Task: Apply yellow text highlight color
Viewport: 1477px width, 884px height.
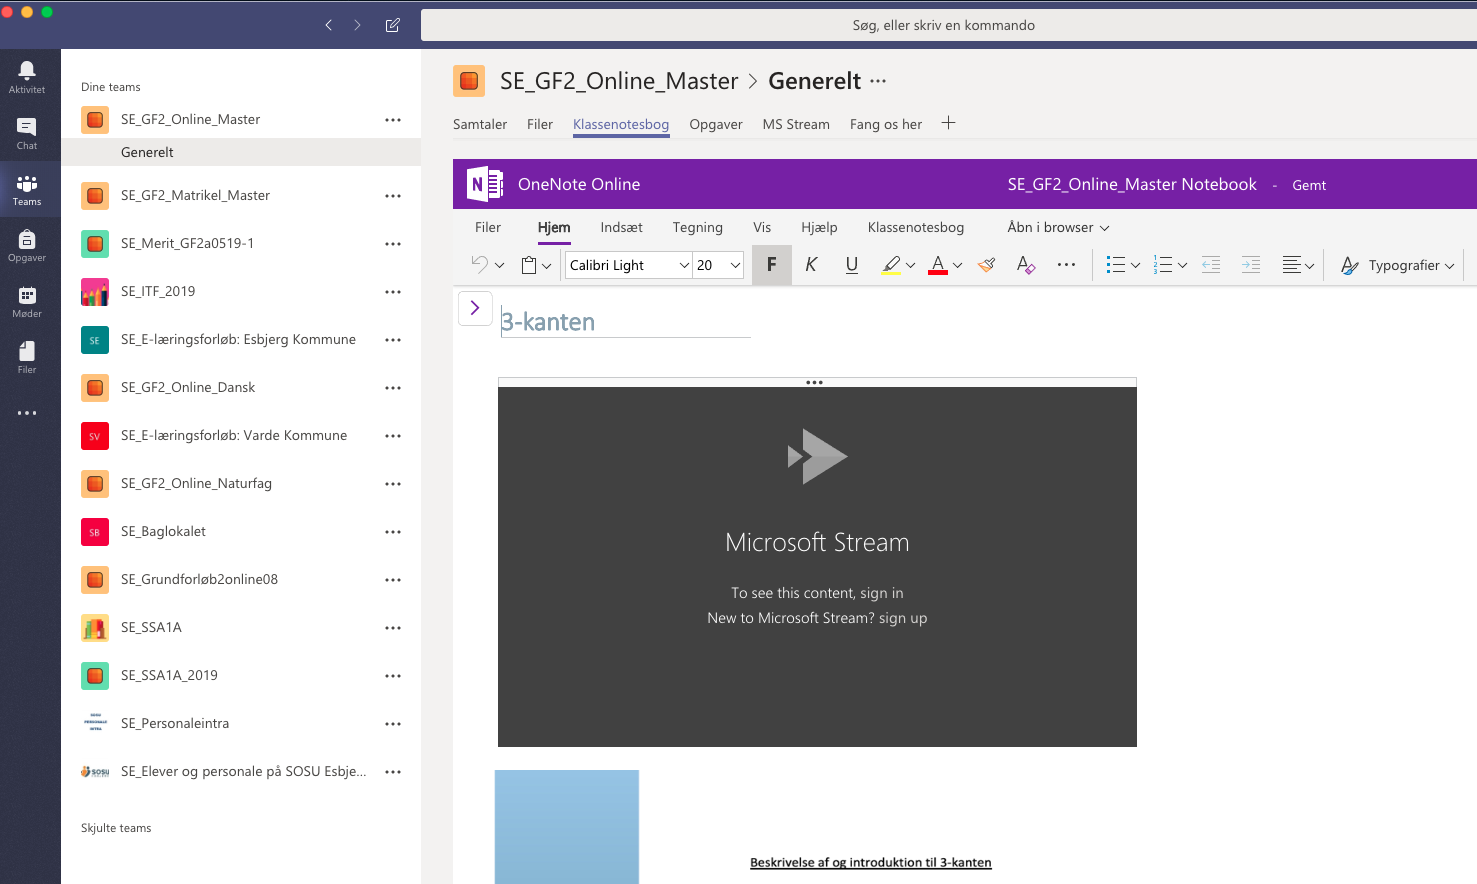Action: point(891,265)
